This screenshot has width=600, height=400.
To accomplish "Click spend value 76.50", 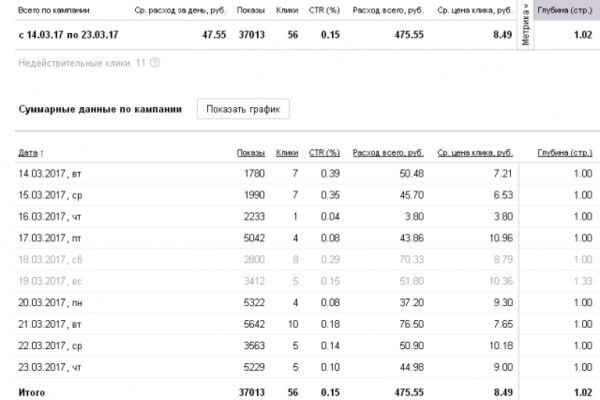I will tap(412, 324).
